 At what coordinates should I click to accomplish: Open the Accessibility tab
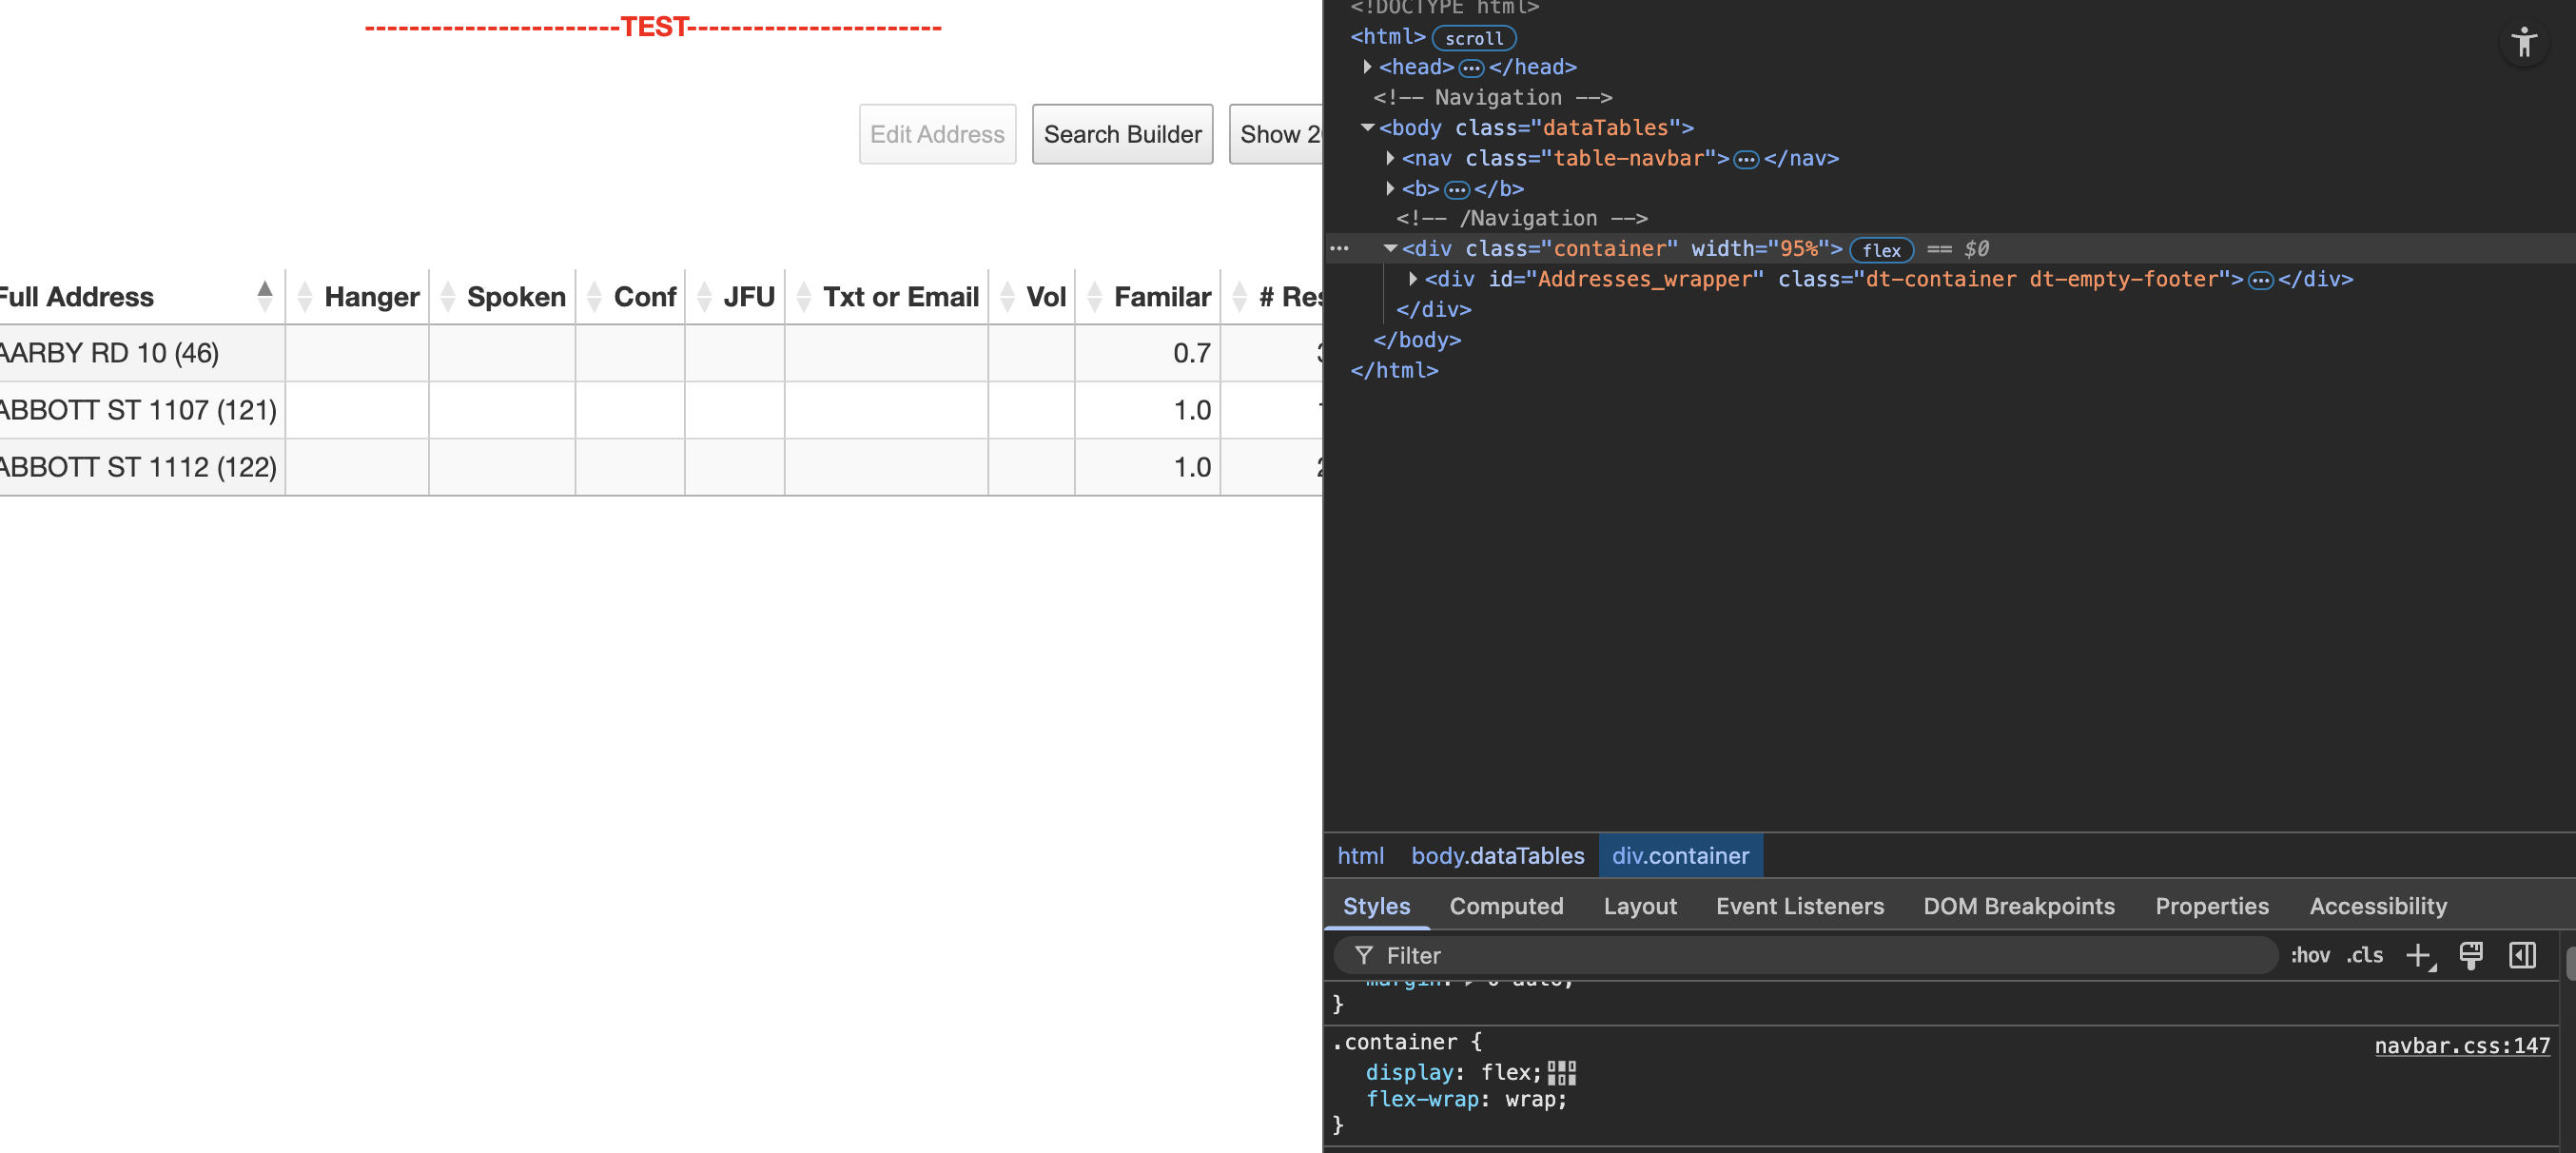pos(2378,906)
